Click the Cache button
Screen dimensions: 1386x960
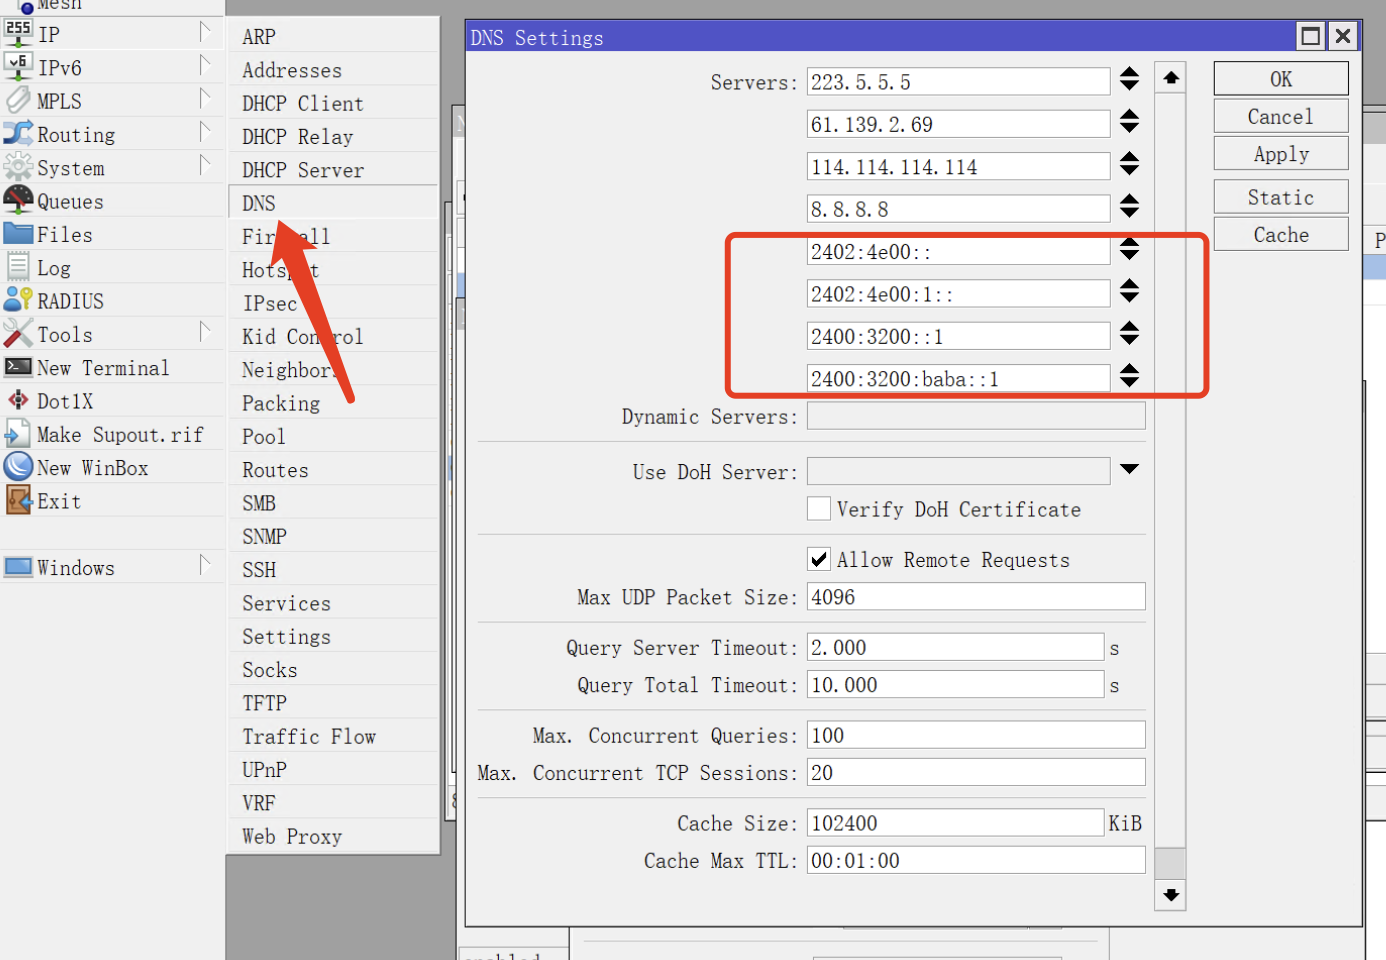point(1280,235)
